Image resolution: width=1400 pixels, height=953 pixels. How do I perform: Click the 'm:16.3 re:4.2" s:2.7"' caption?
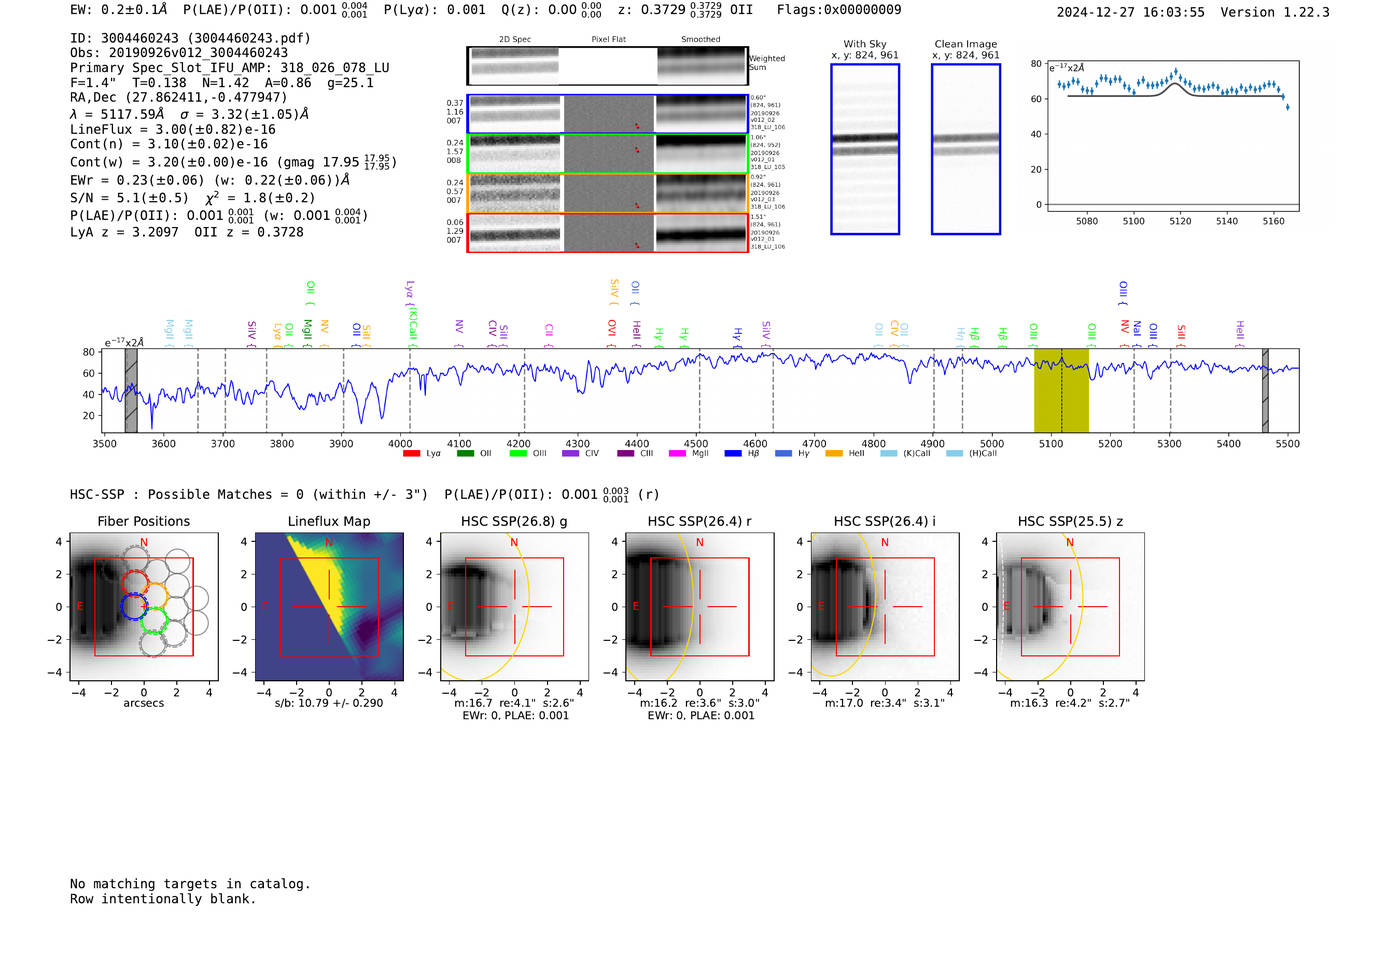1070,703
